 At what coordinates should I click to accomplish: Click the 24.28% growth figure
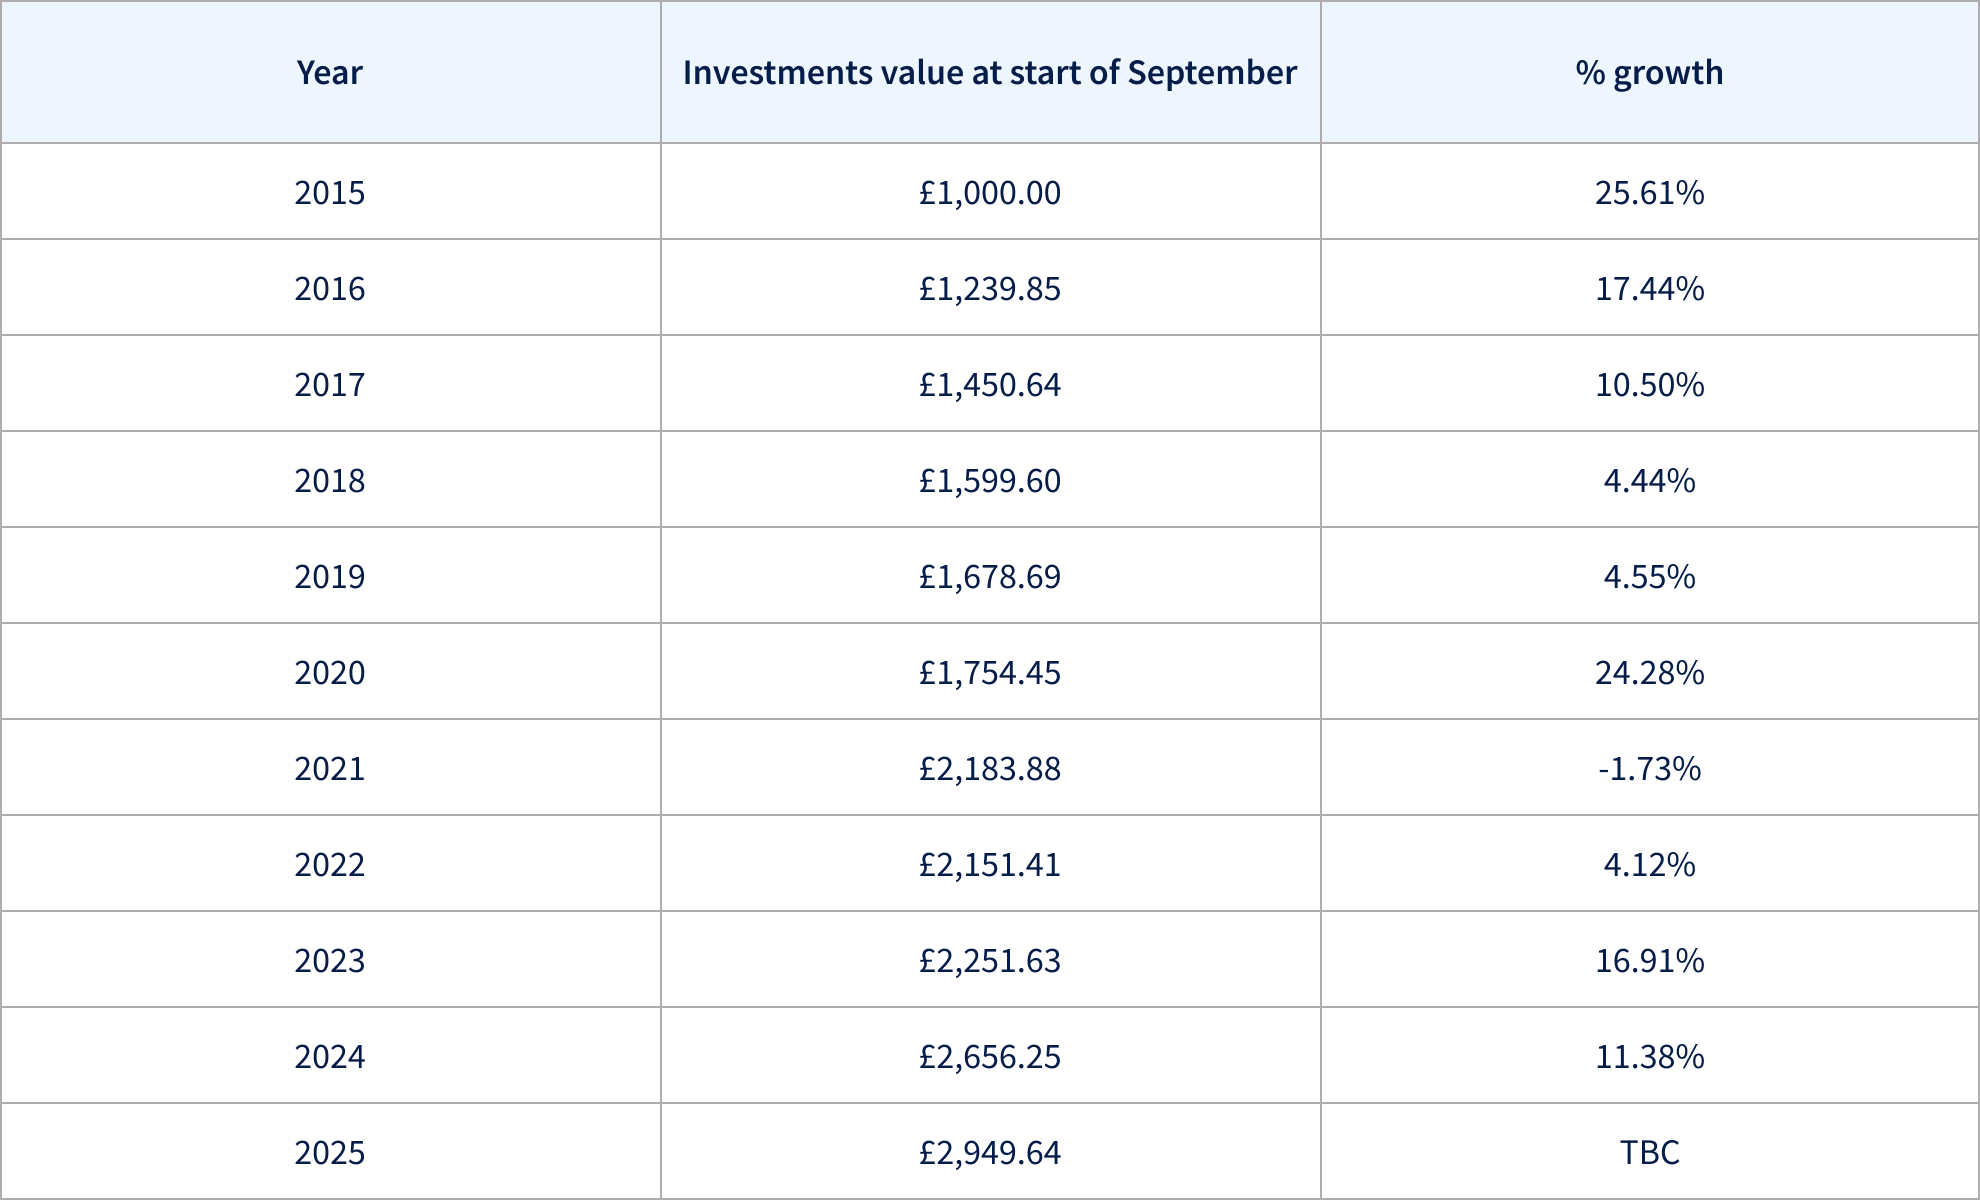click(x=1649, y=672)
